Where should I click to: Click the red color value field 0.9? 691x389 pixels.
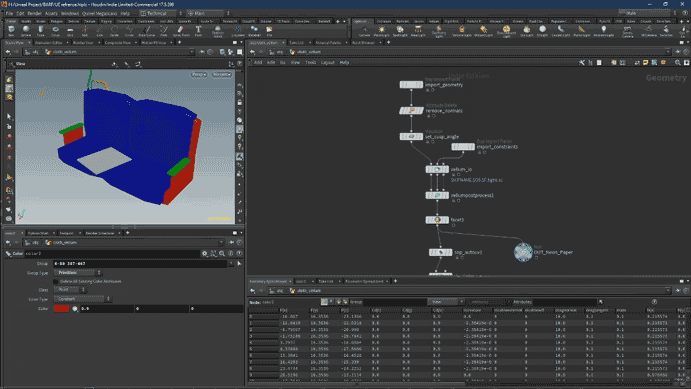[x=107, y=309]
